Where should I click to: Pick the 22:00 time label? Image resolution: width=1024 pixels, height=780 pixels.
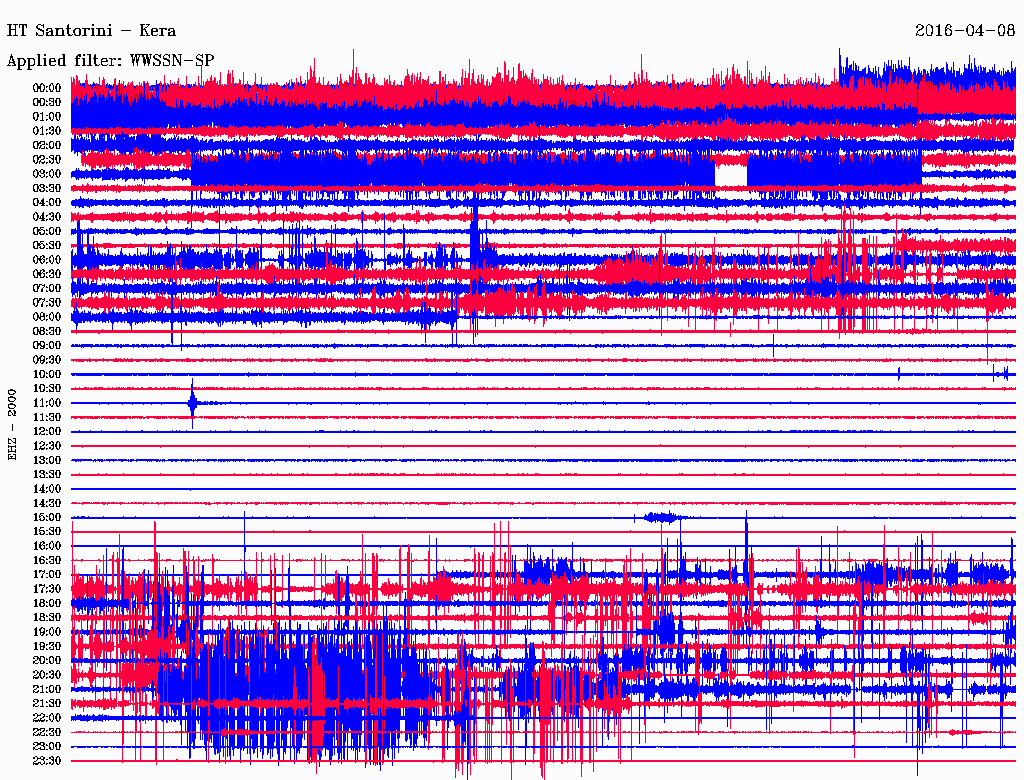47,717
